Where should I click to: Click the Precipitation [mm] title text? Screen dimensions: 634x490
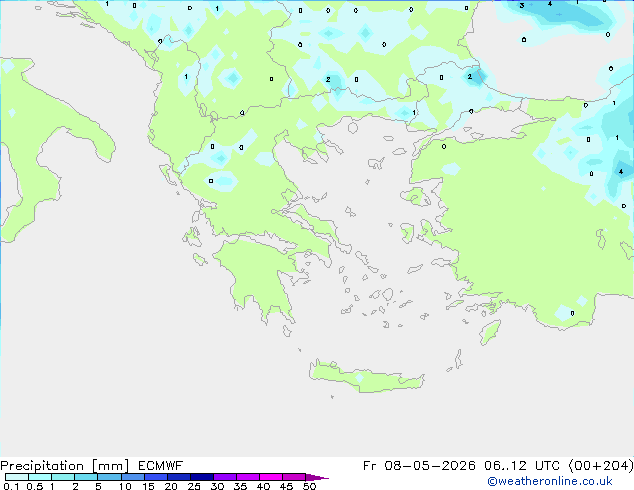pyautogui.click(x=64, y=466)
